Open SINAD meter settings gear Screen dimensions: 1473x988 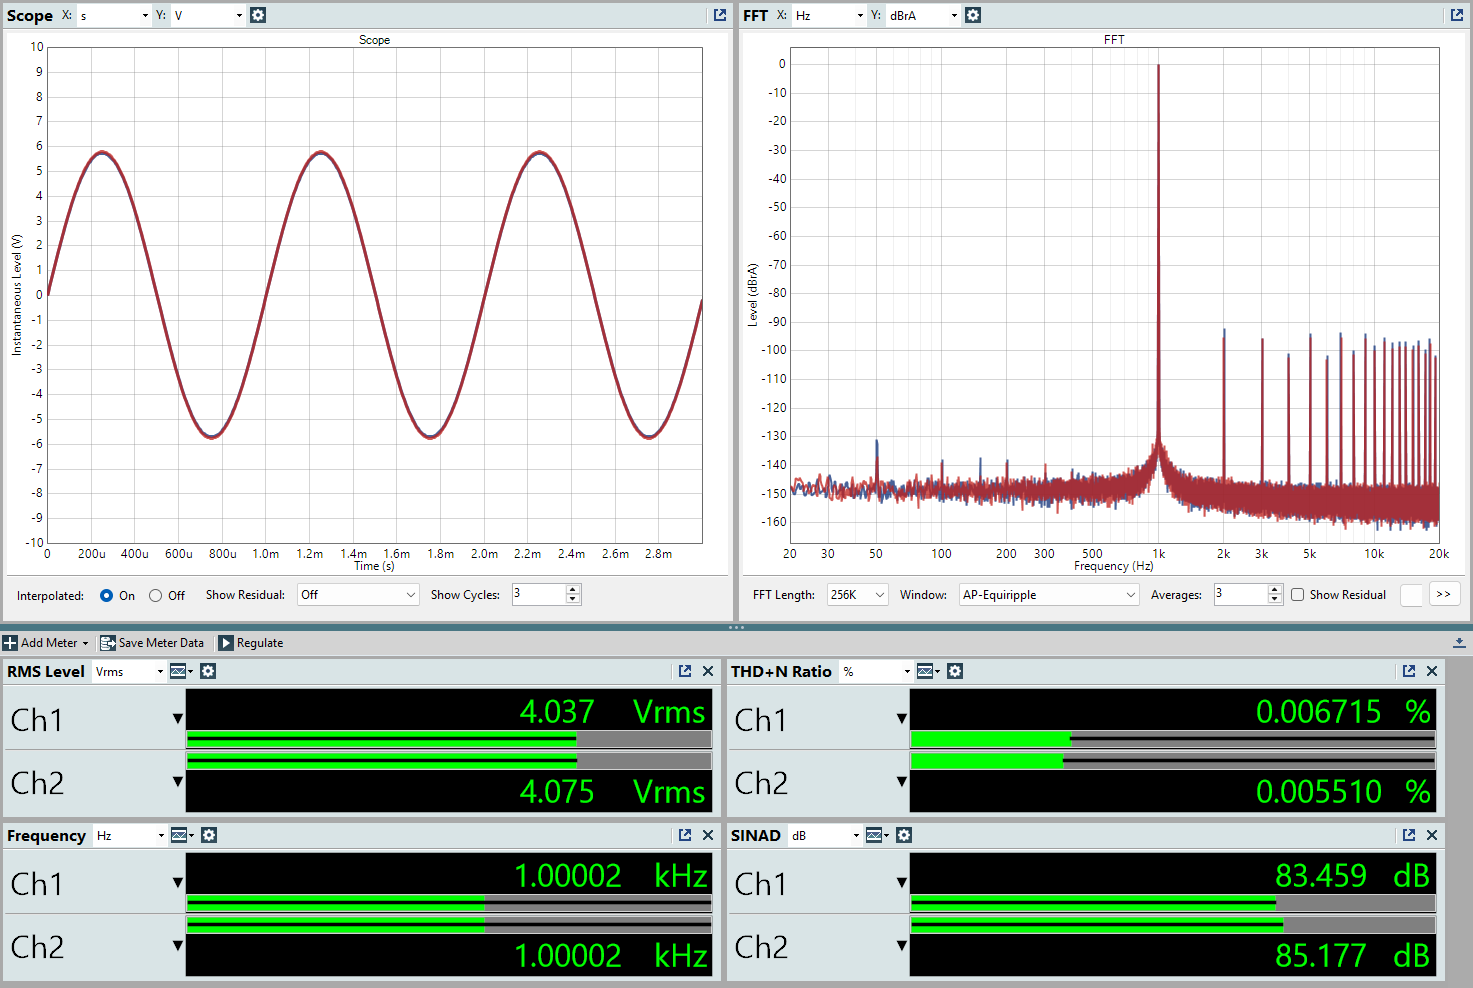(904, 835)
